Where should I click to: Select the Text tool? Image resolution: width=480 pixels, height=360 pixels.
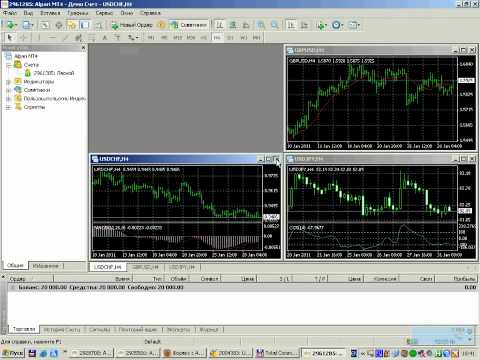coord(105,37)
